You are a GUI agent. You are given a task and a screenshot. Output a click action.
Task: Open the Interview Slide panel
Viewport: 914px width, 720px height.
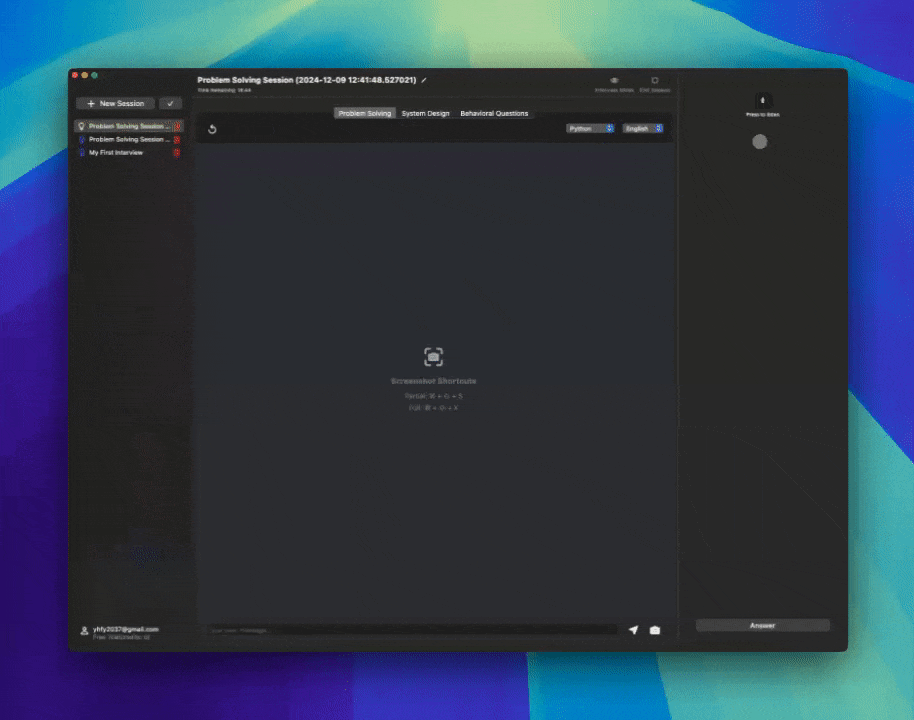[x=614, y=81]
